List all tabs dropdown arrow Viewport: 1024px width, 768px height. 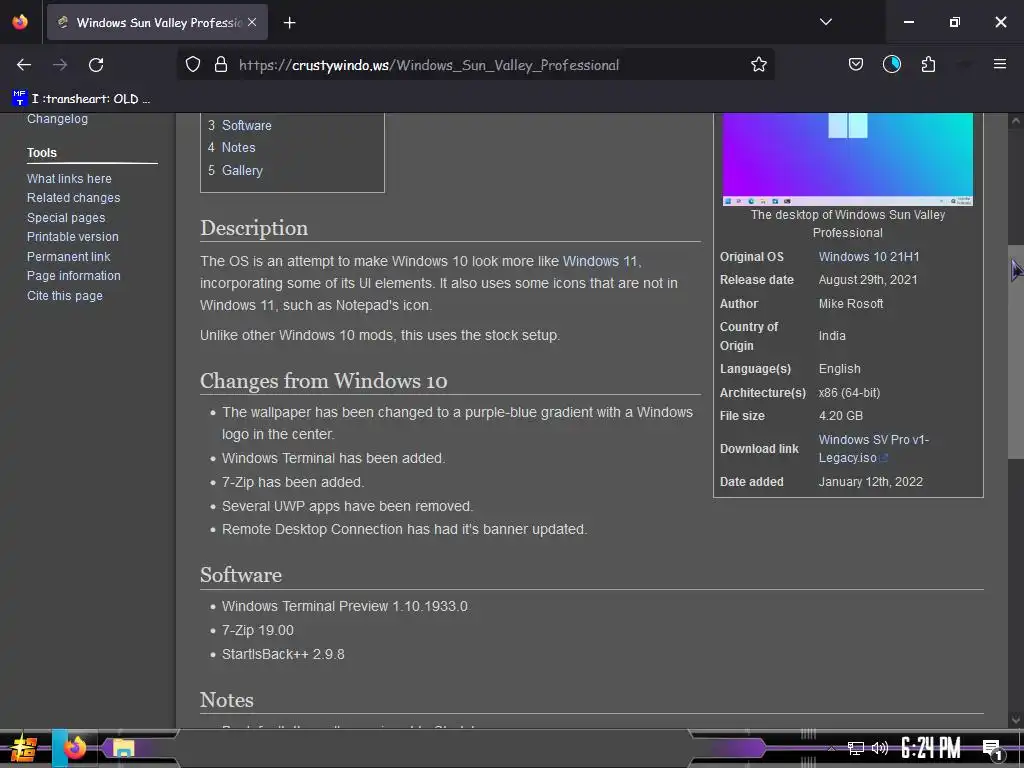825,22
